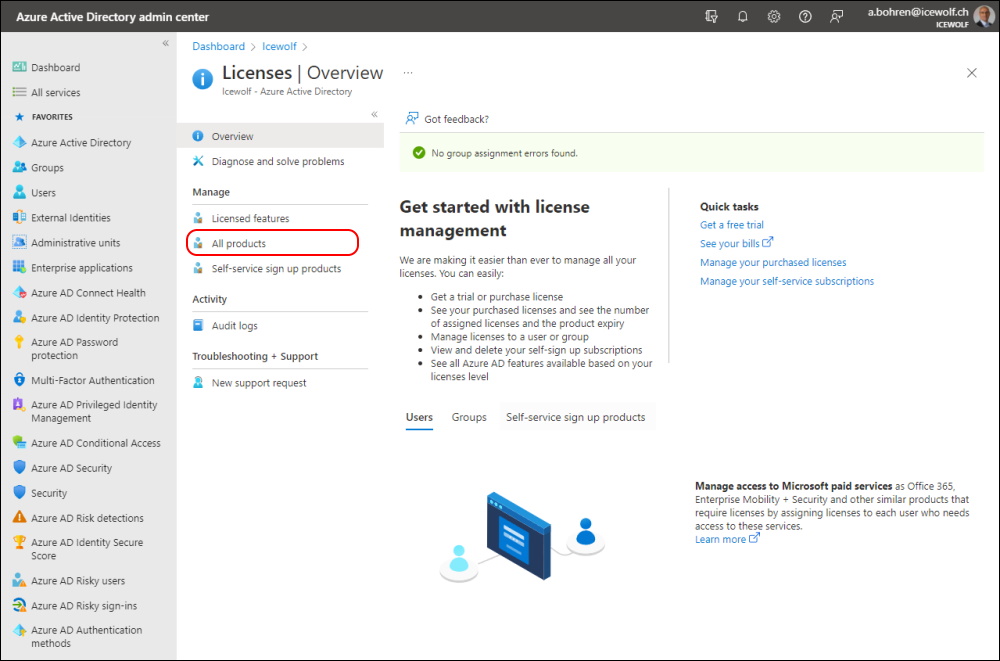Click the Azure AD Security shield icon

[x=19, y=468]
